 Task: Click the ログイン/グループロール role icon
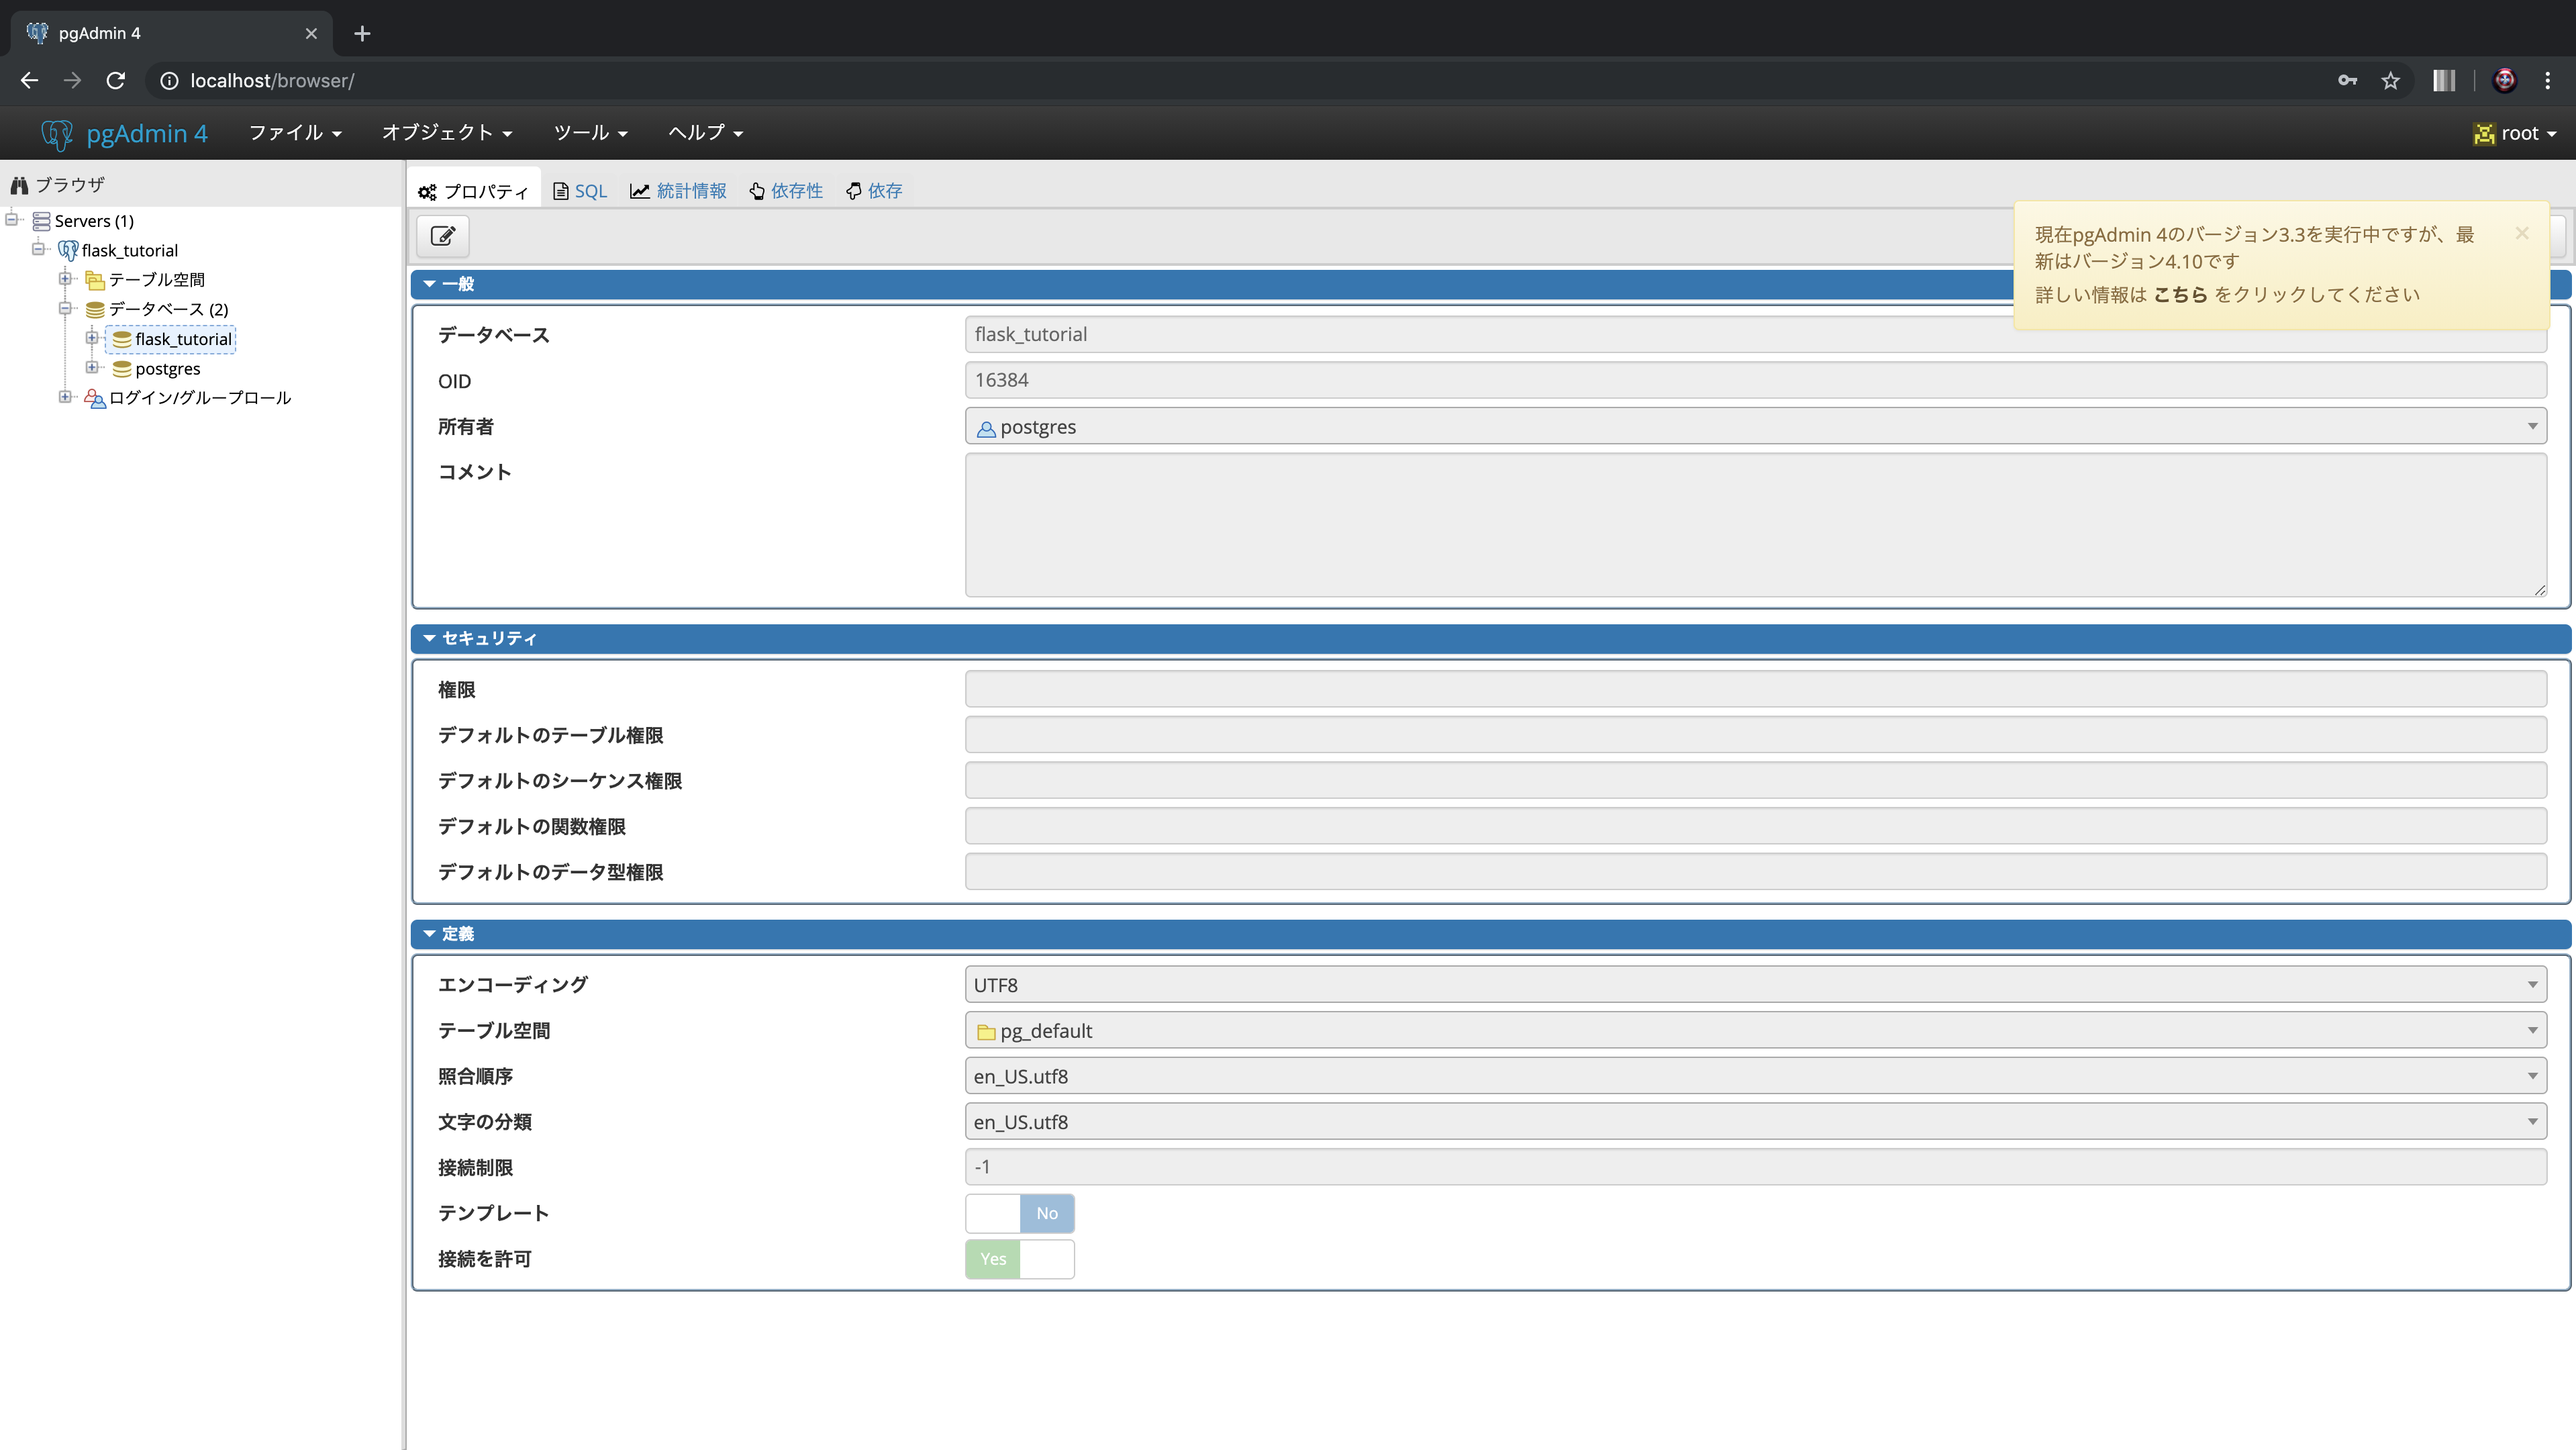[95, 398]
